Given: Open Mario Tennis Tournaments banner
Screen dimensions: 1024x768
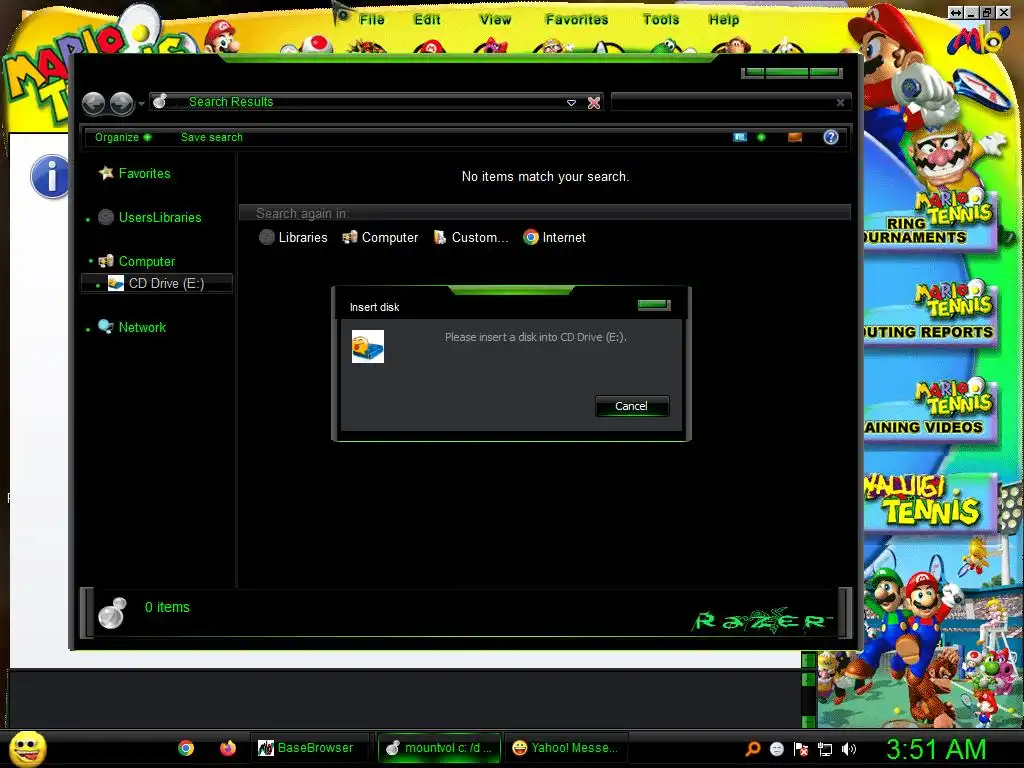Looking at the screenshot, I should click(929, 222).
